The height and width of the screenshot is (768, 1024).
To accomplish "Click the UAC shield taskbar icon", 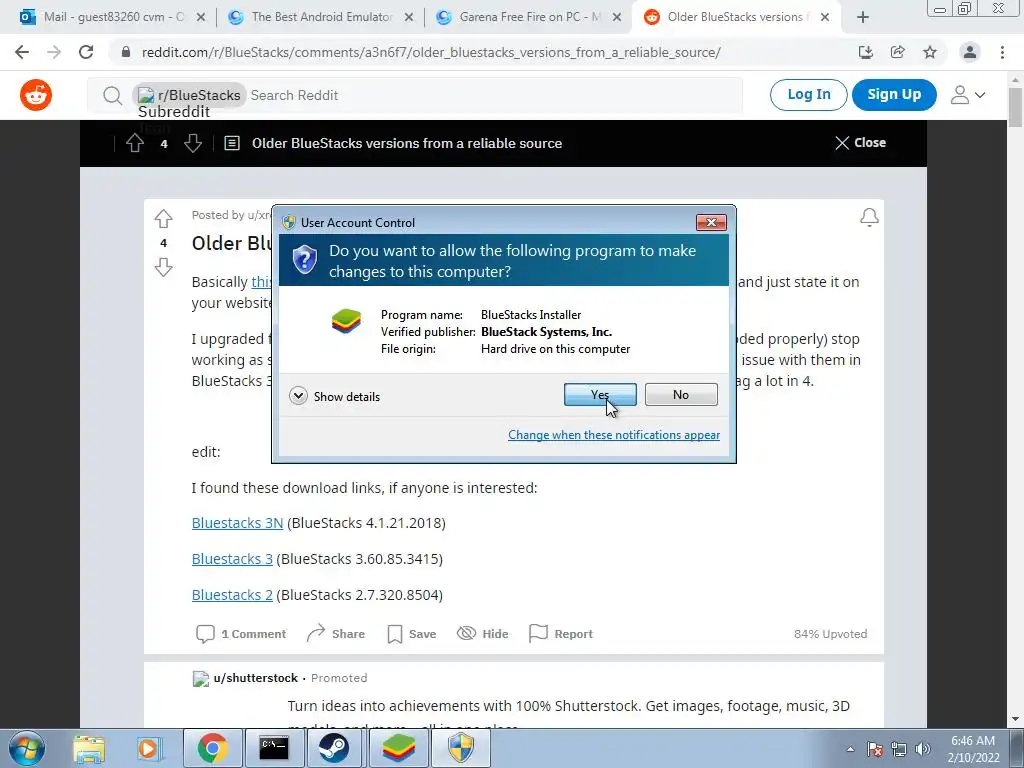I will [460, 748].
